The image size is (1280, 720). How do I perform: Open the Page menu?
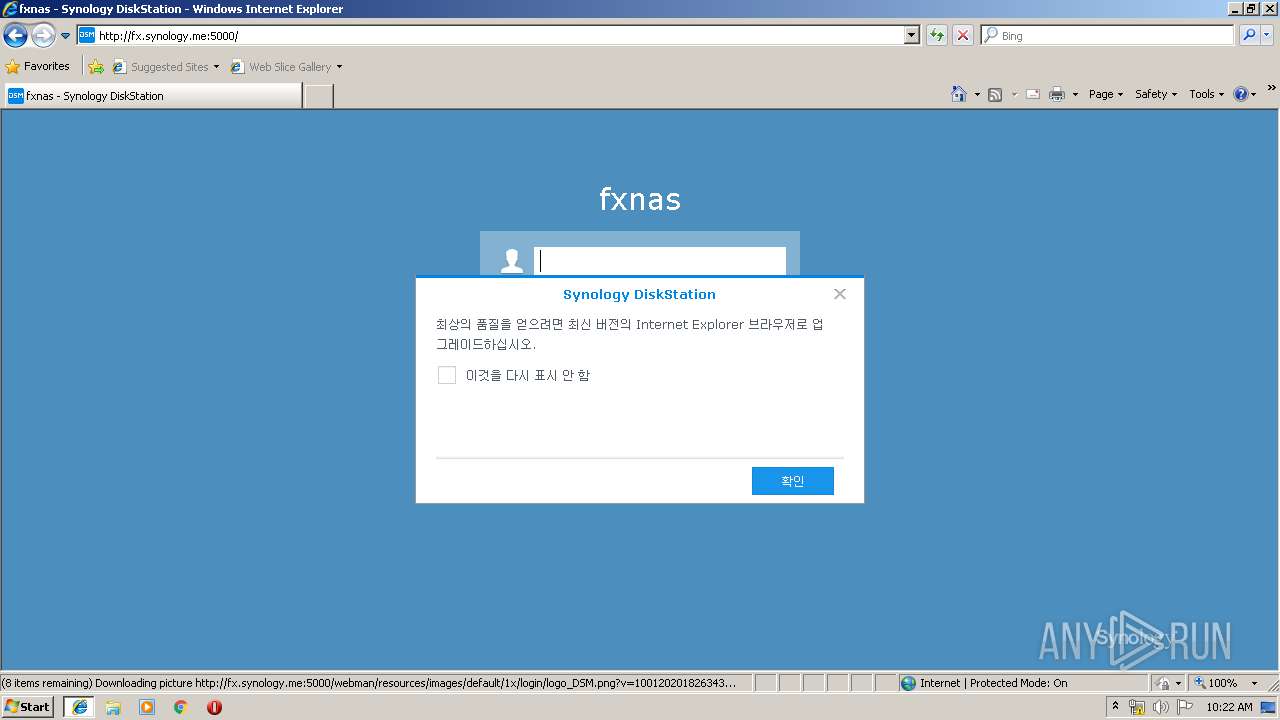coord(1106,94)
